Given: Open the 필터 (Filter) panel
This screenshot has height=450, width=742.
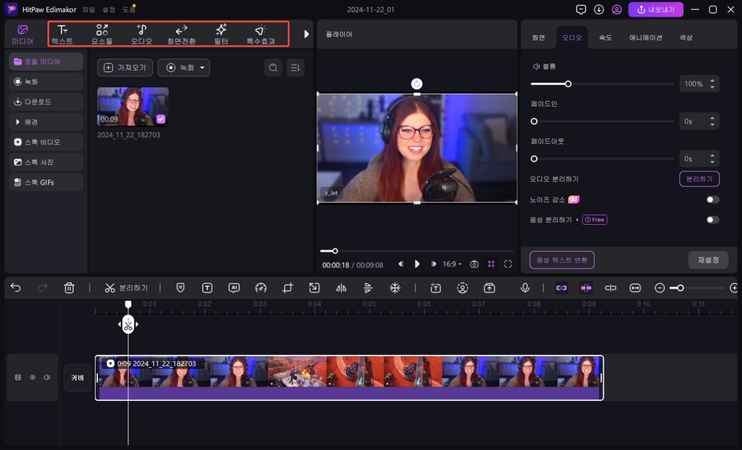Looking at the screenshot, I should (220, 35).
